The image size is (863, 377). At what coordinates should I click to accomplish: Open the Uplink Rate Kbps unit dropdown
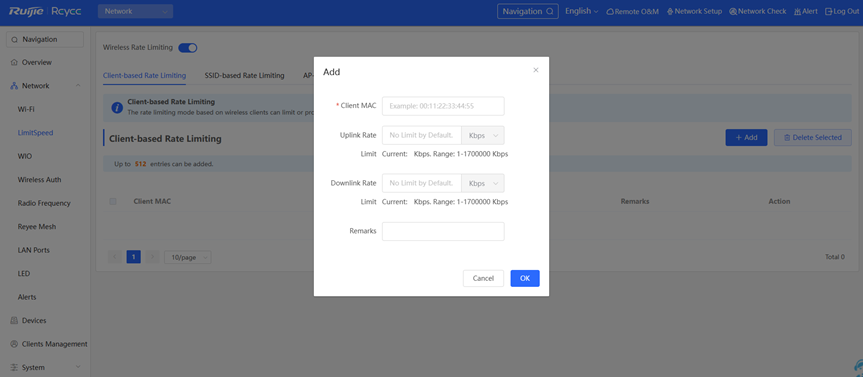(x=483, y=135)
